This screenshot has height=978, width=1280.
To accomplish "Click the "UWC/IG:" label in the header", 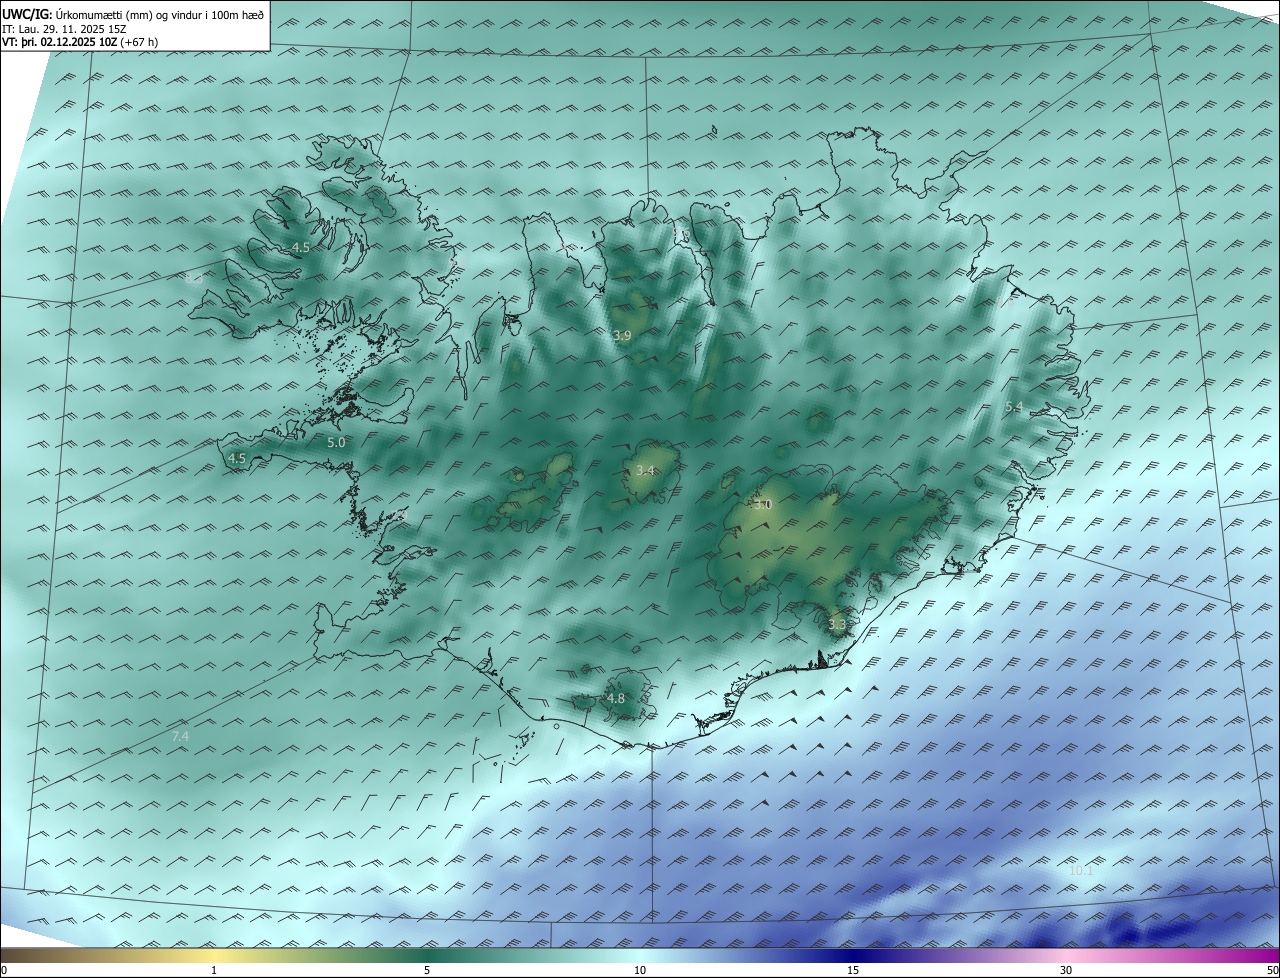I will [28, 14].
